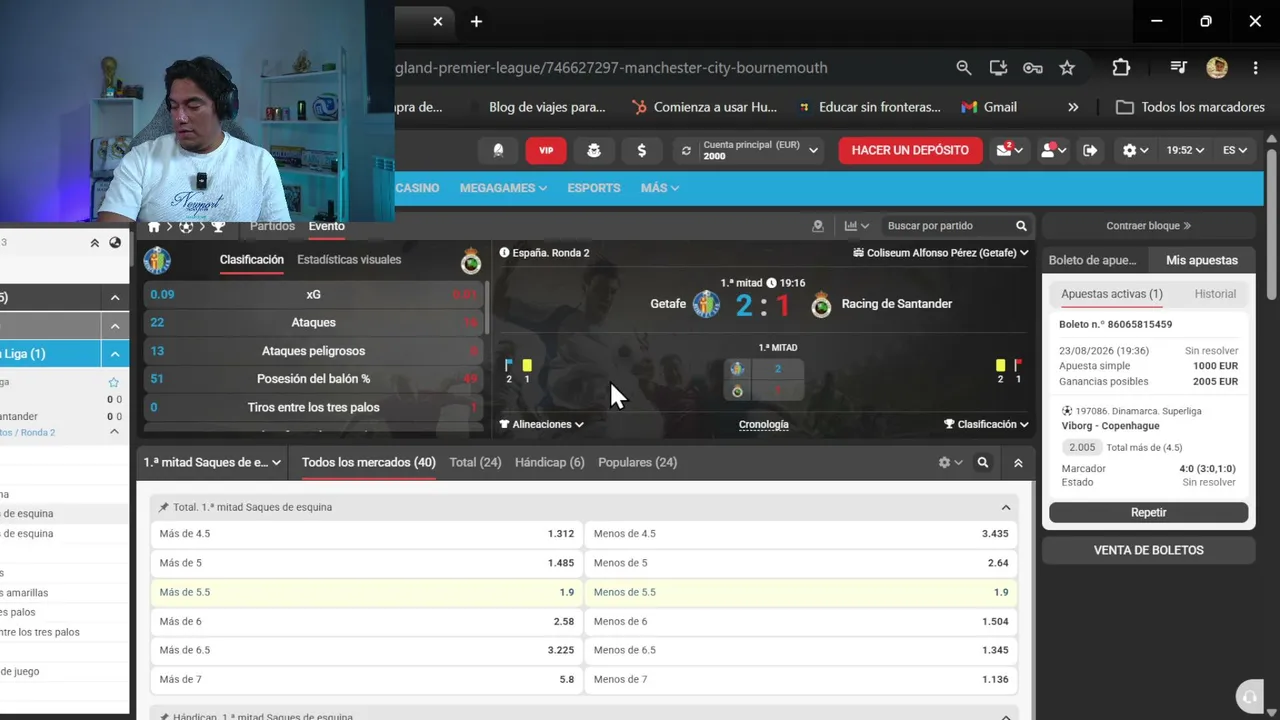The image size is (1280, 720).
Task: Open the statistics chart dropdown
Action: click(x=856, y=226)
